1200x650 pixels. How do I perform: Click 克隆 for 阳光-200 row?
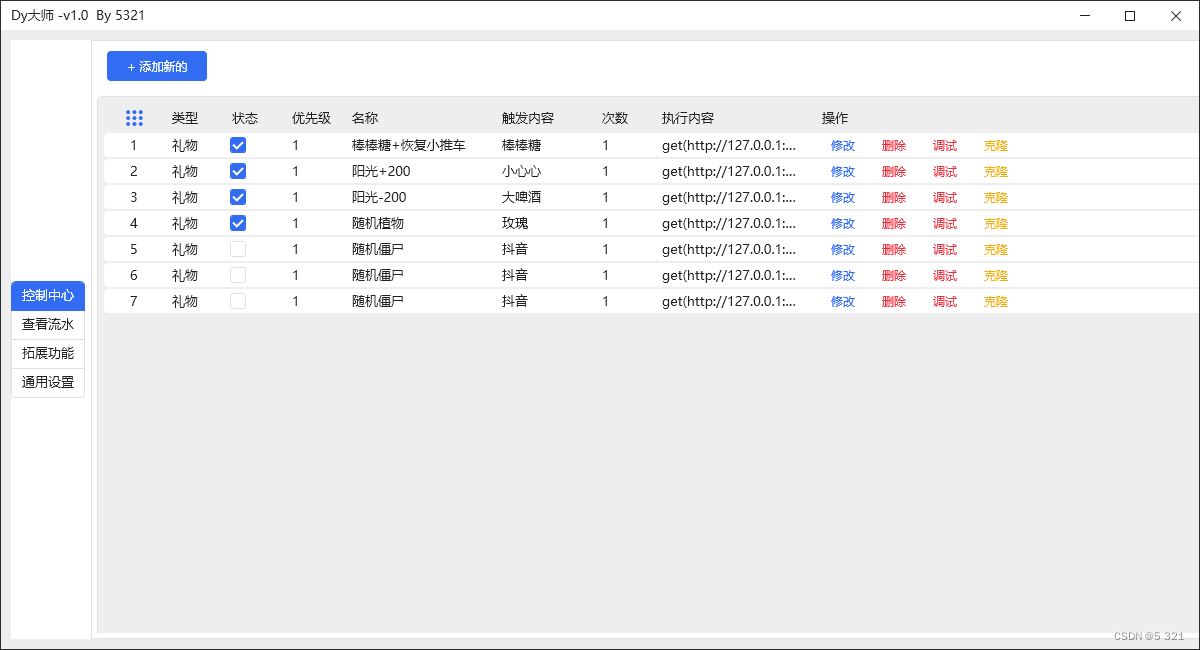996,198
